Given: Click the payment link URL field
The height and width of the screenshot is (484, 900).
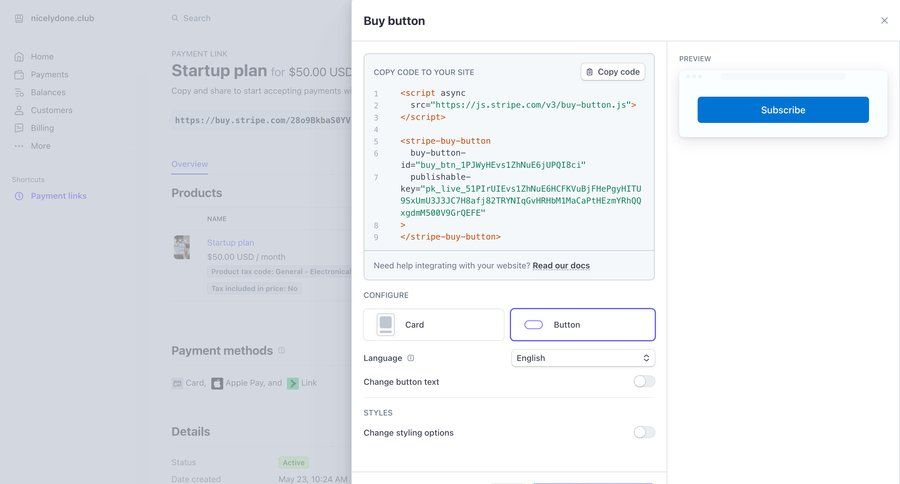Looking at the screenshot, I should coord(262,120).
